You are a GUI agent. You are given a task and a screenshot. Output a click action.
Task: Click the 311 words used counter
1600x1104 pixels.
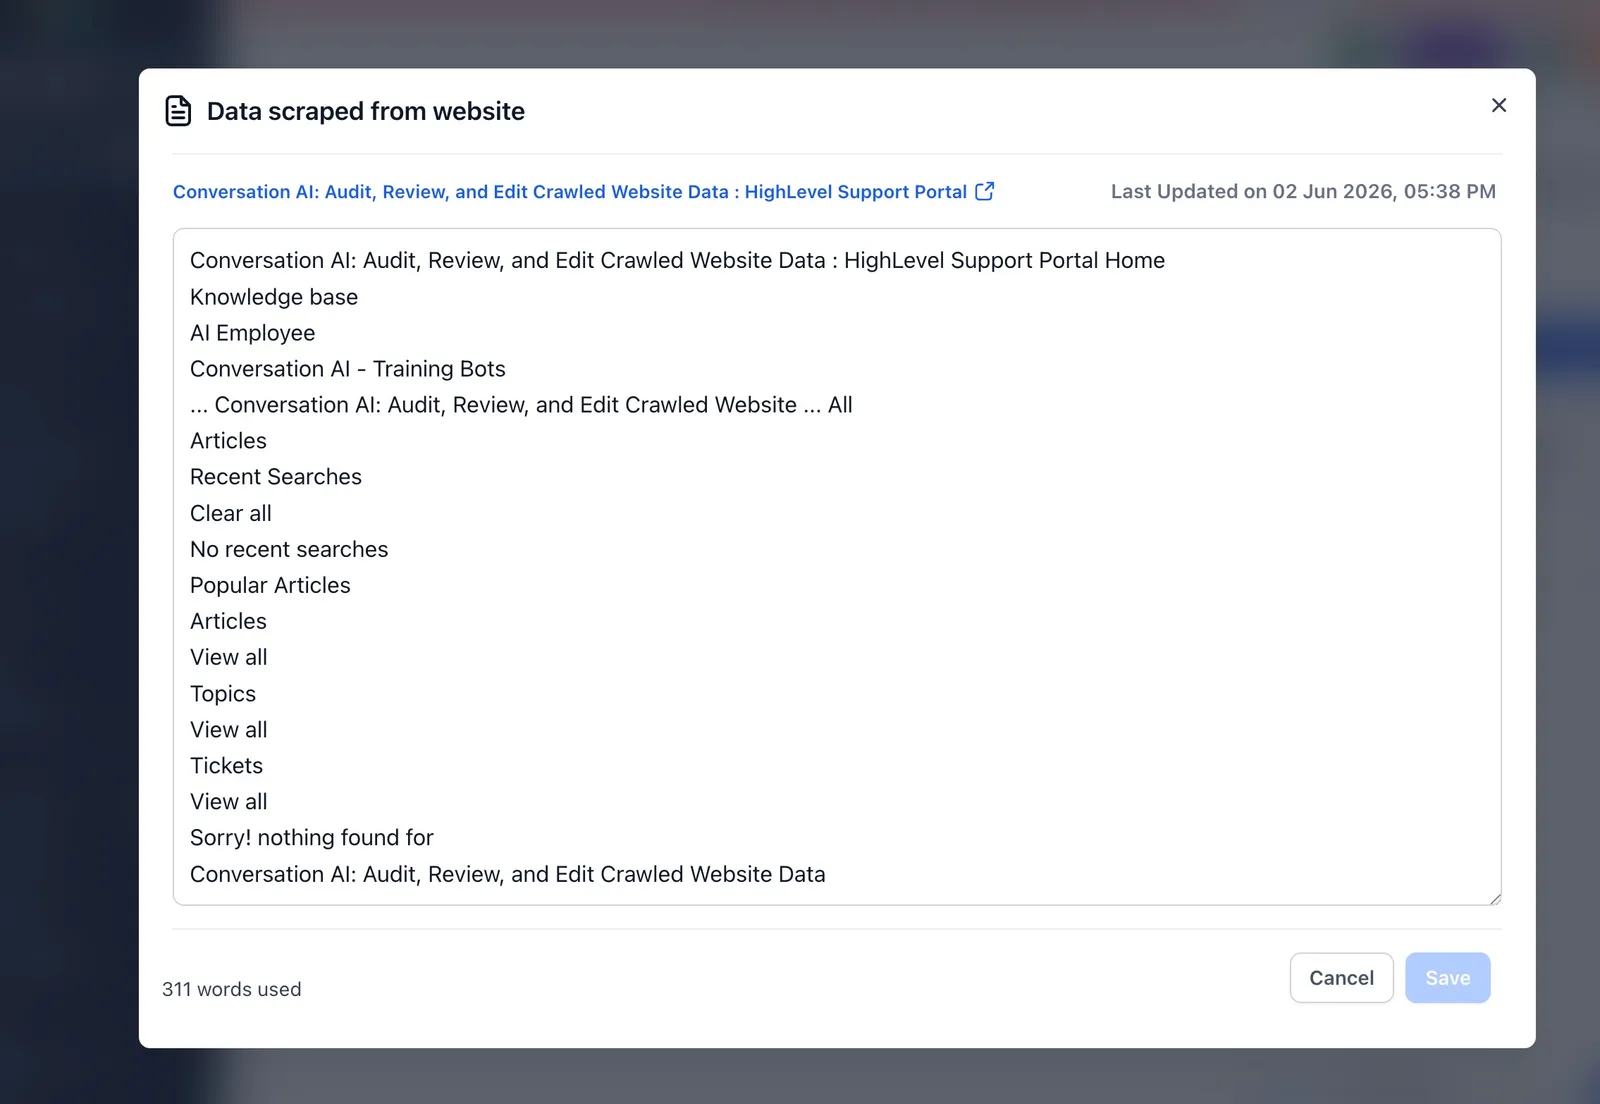click(232, 989)
